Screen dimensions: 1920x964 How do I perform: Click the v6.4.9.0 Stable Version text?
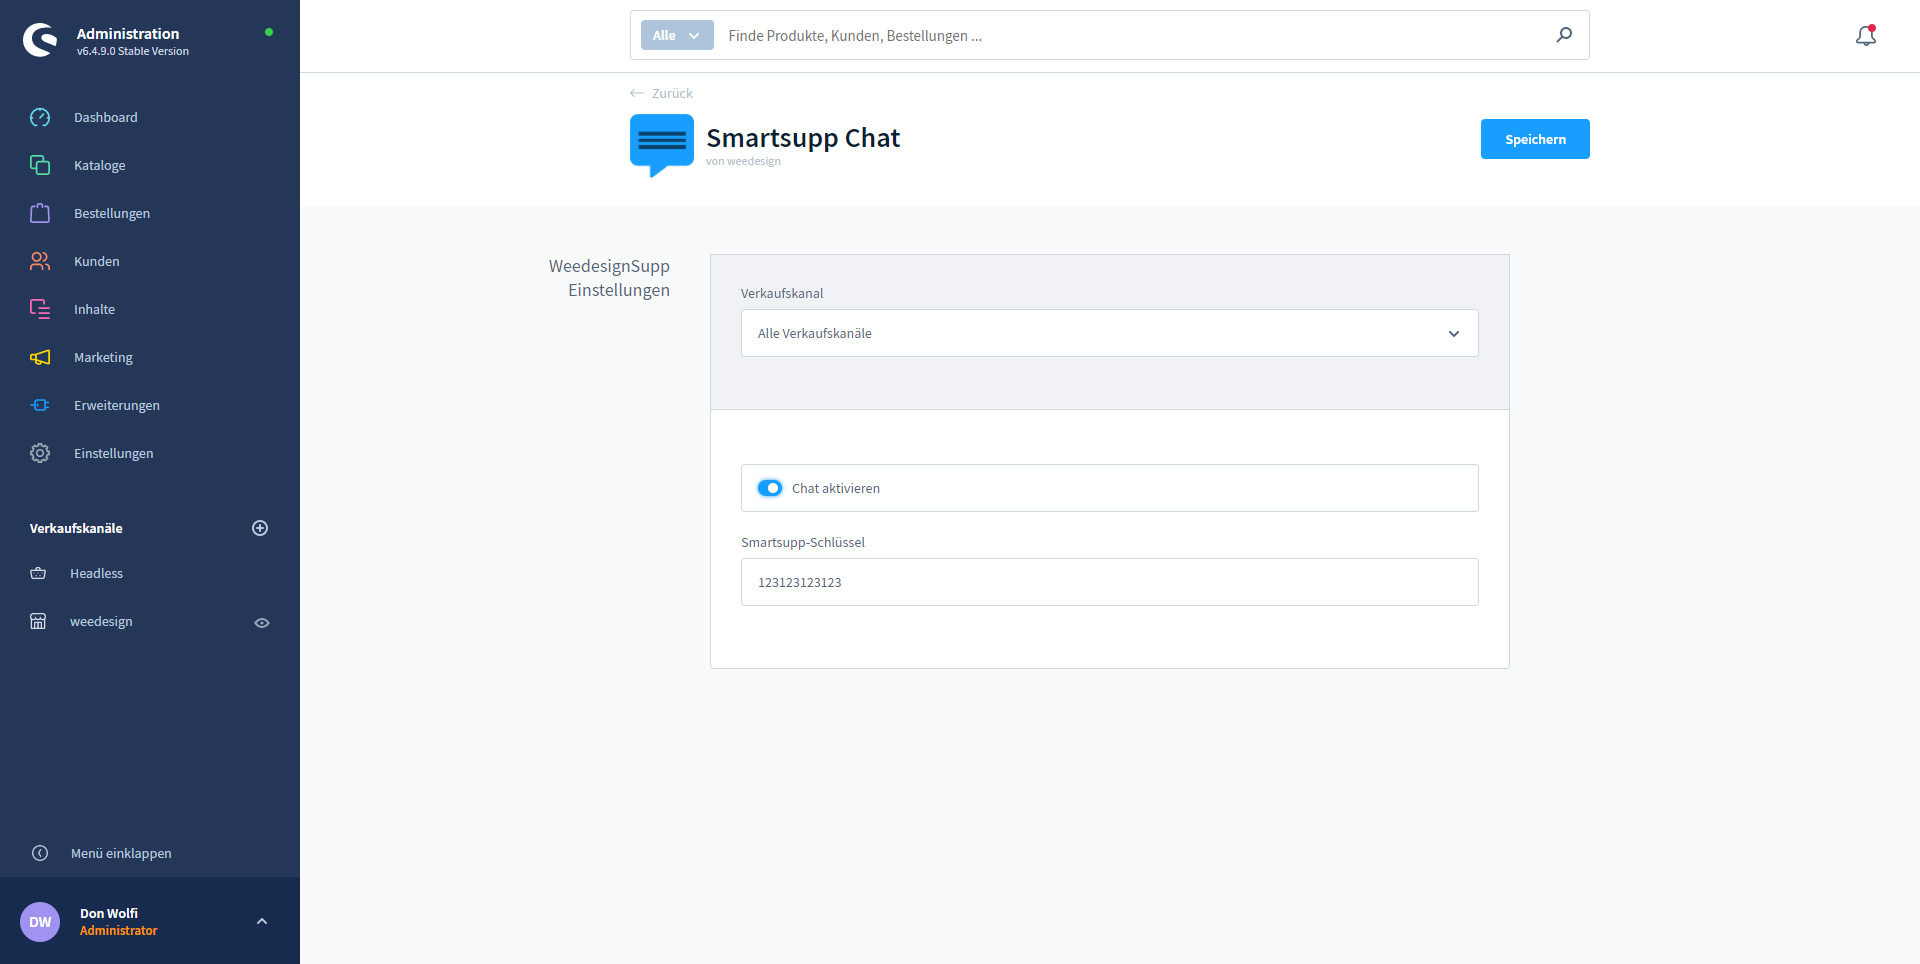coord(133,51)
